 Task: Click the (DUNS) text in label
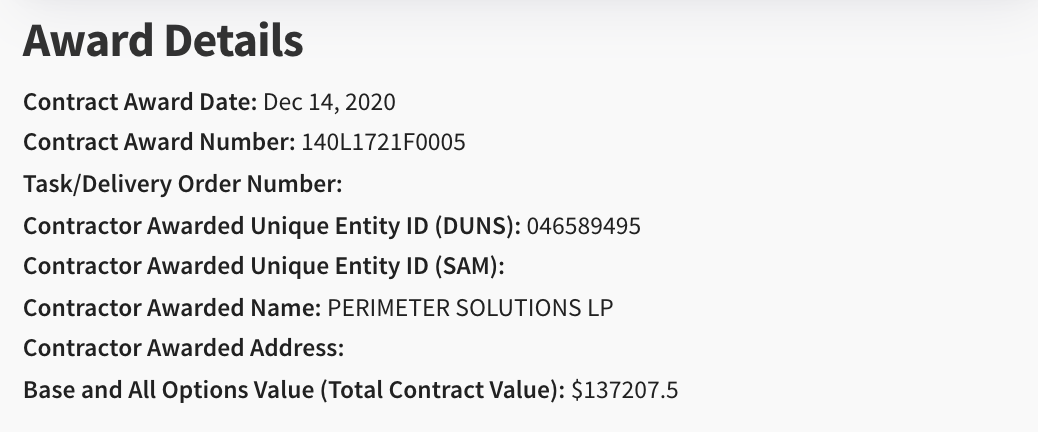[x=478, y=226]
